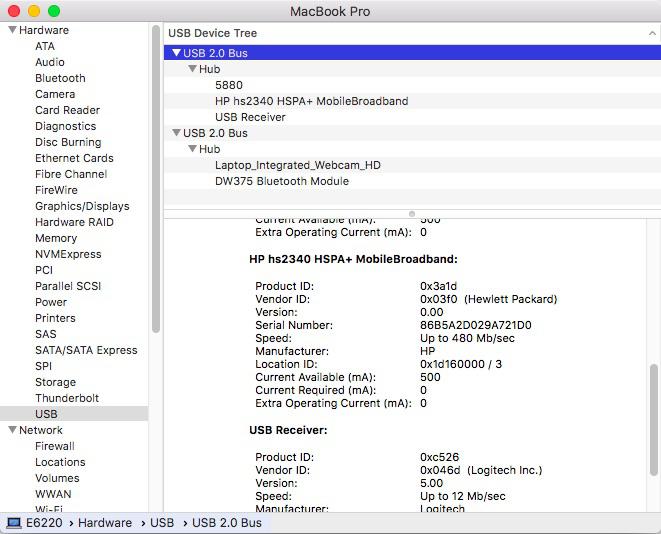Select SAS in the sidebar
This screenshot has height=534, width=661.
pos(46,334)
